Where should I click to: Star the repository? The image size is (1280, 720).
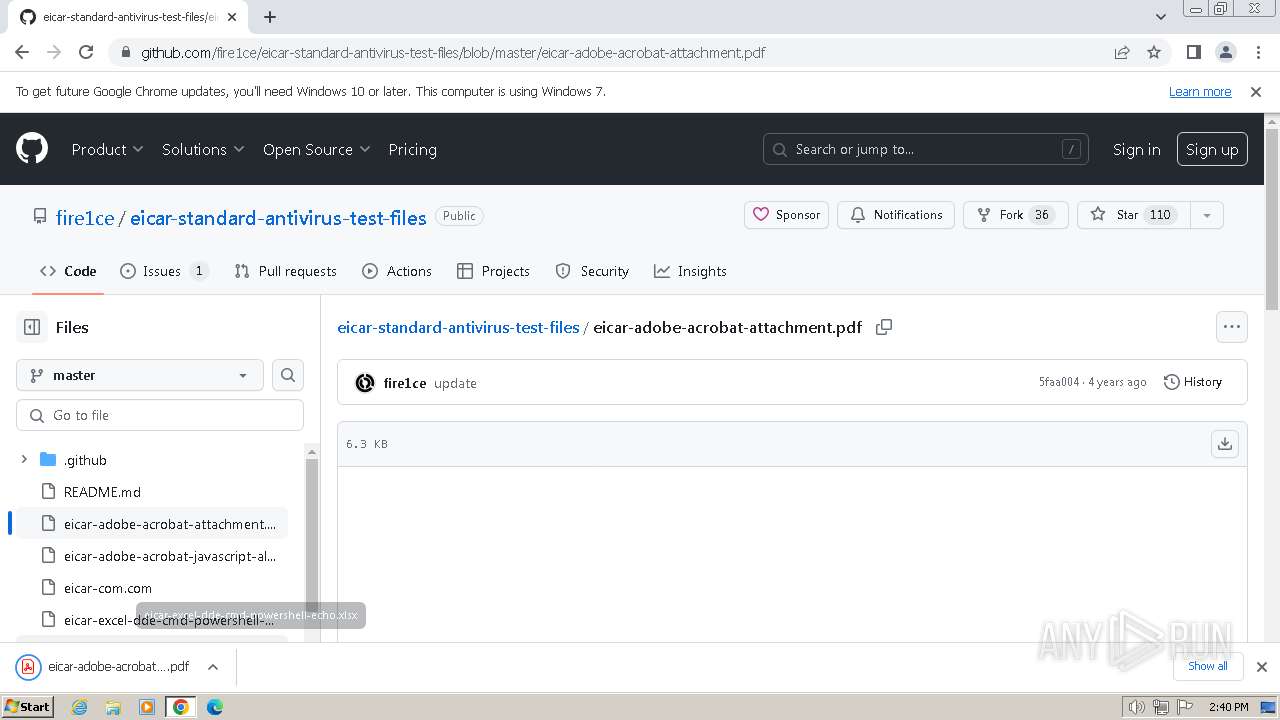coord(1134,215)
